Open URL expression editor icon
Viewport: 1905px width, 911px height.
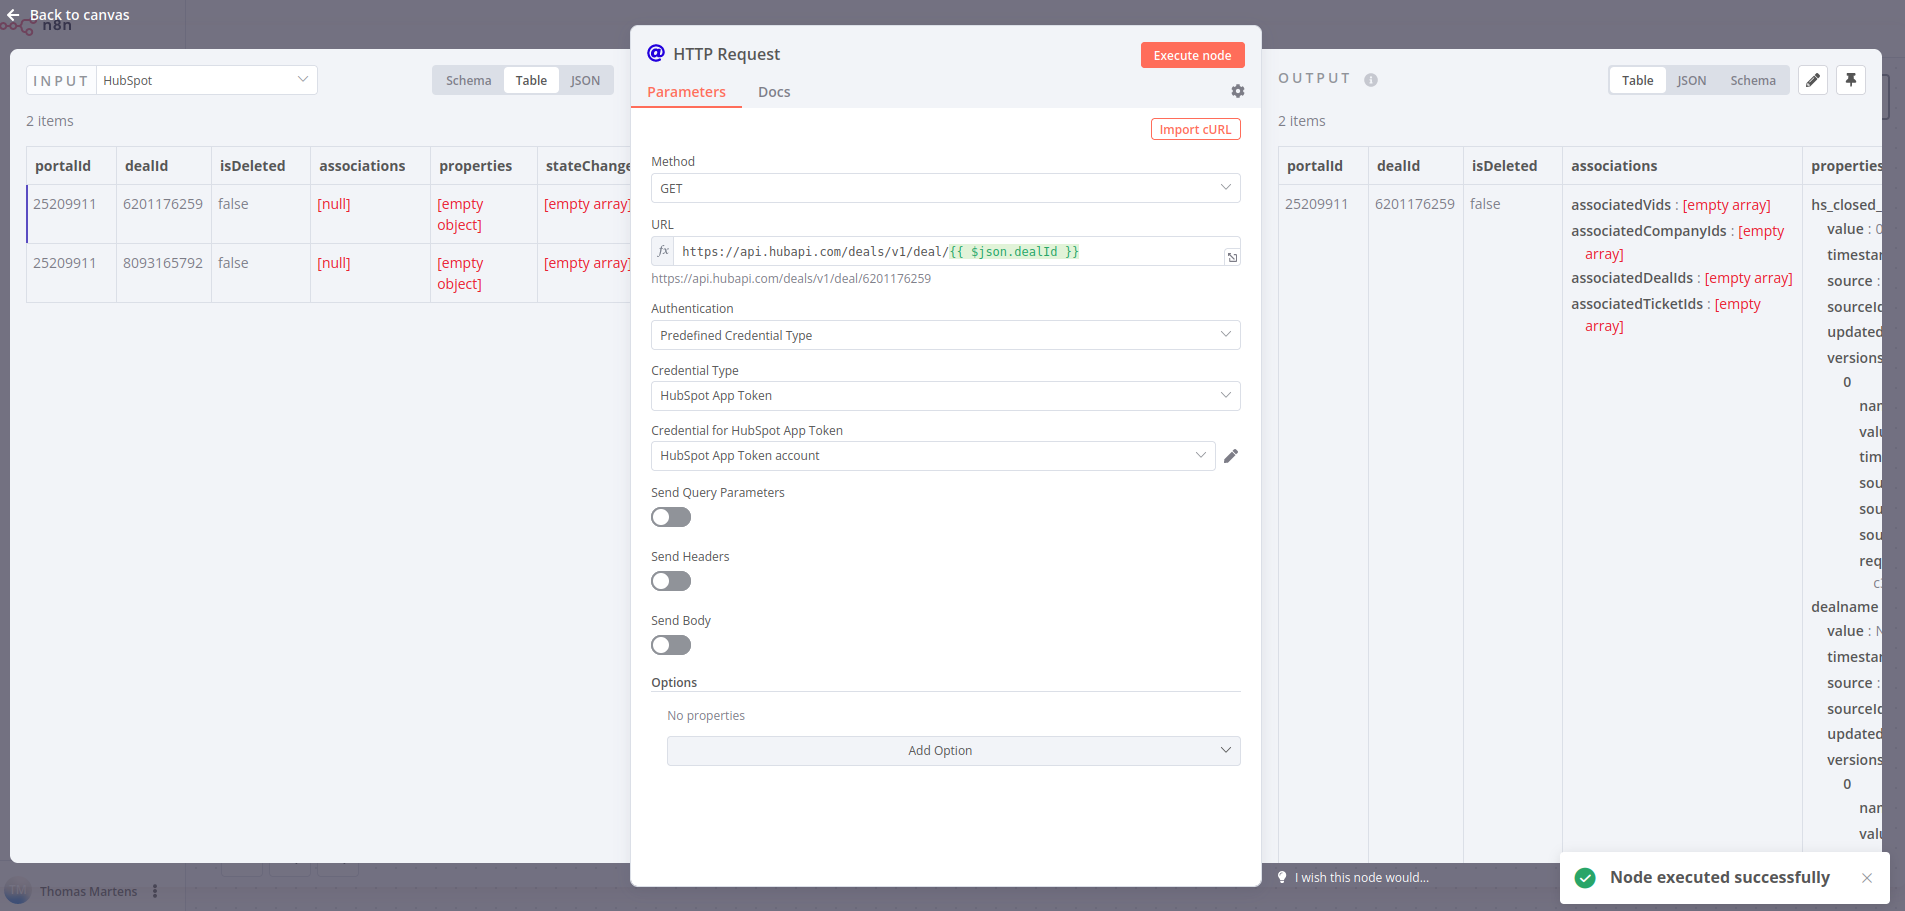click(x=1232, y=257)
